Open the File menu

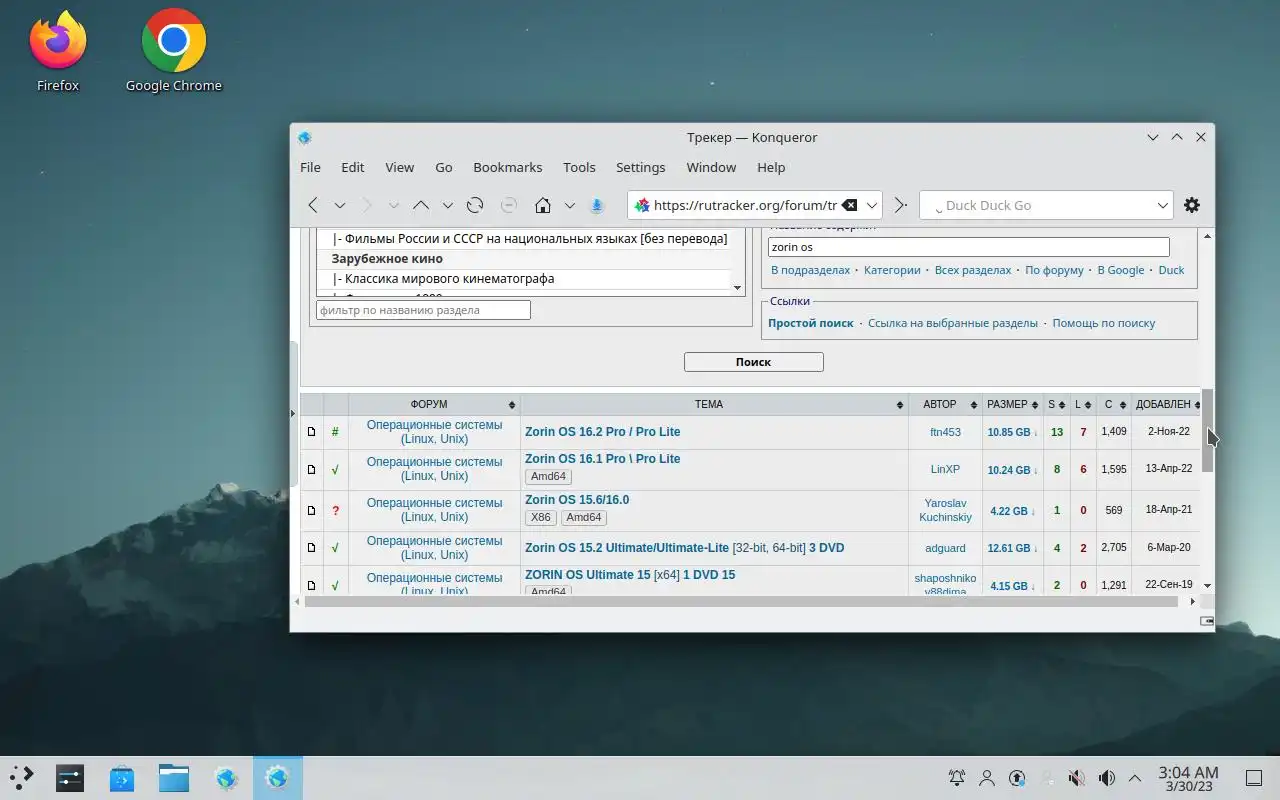point(310,167)
